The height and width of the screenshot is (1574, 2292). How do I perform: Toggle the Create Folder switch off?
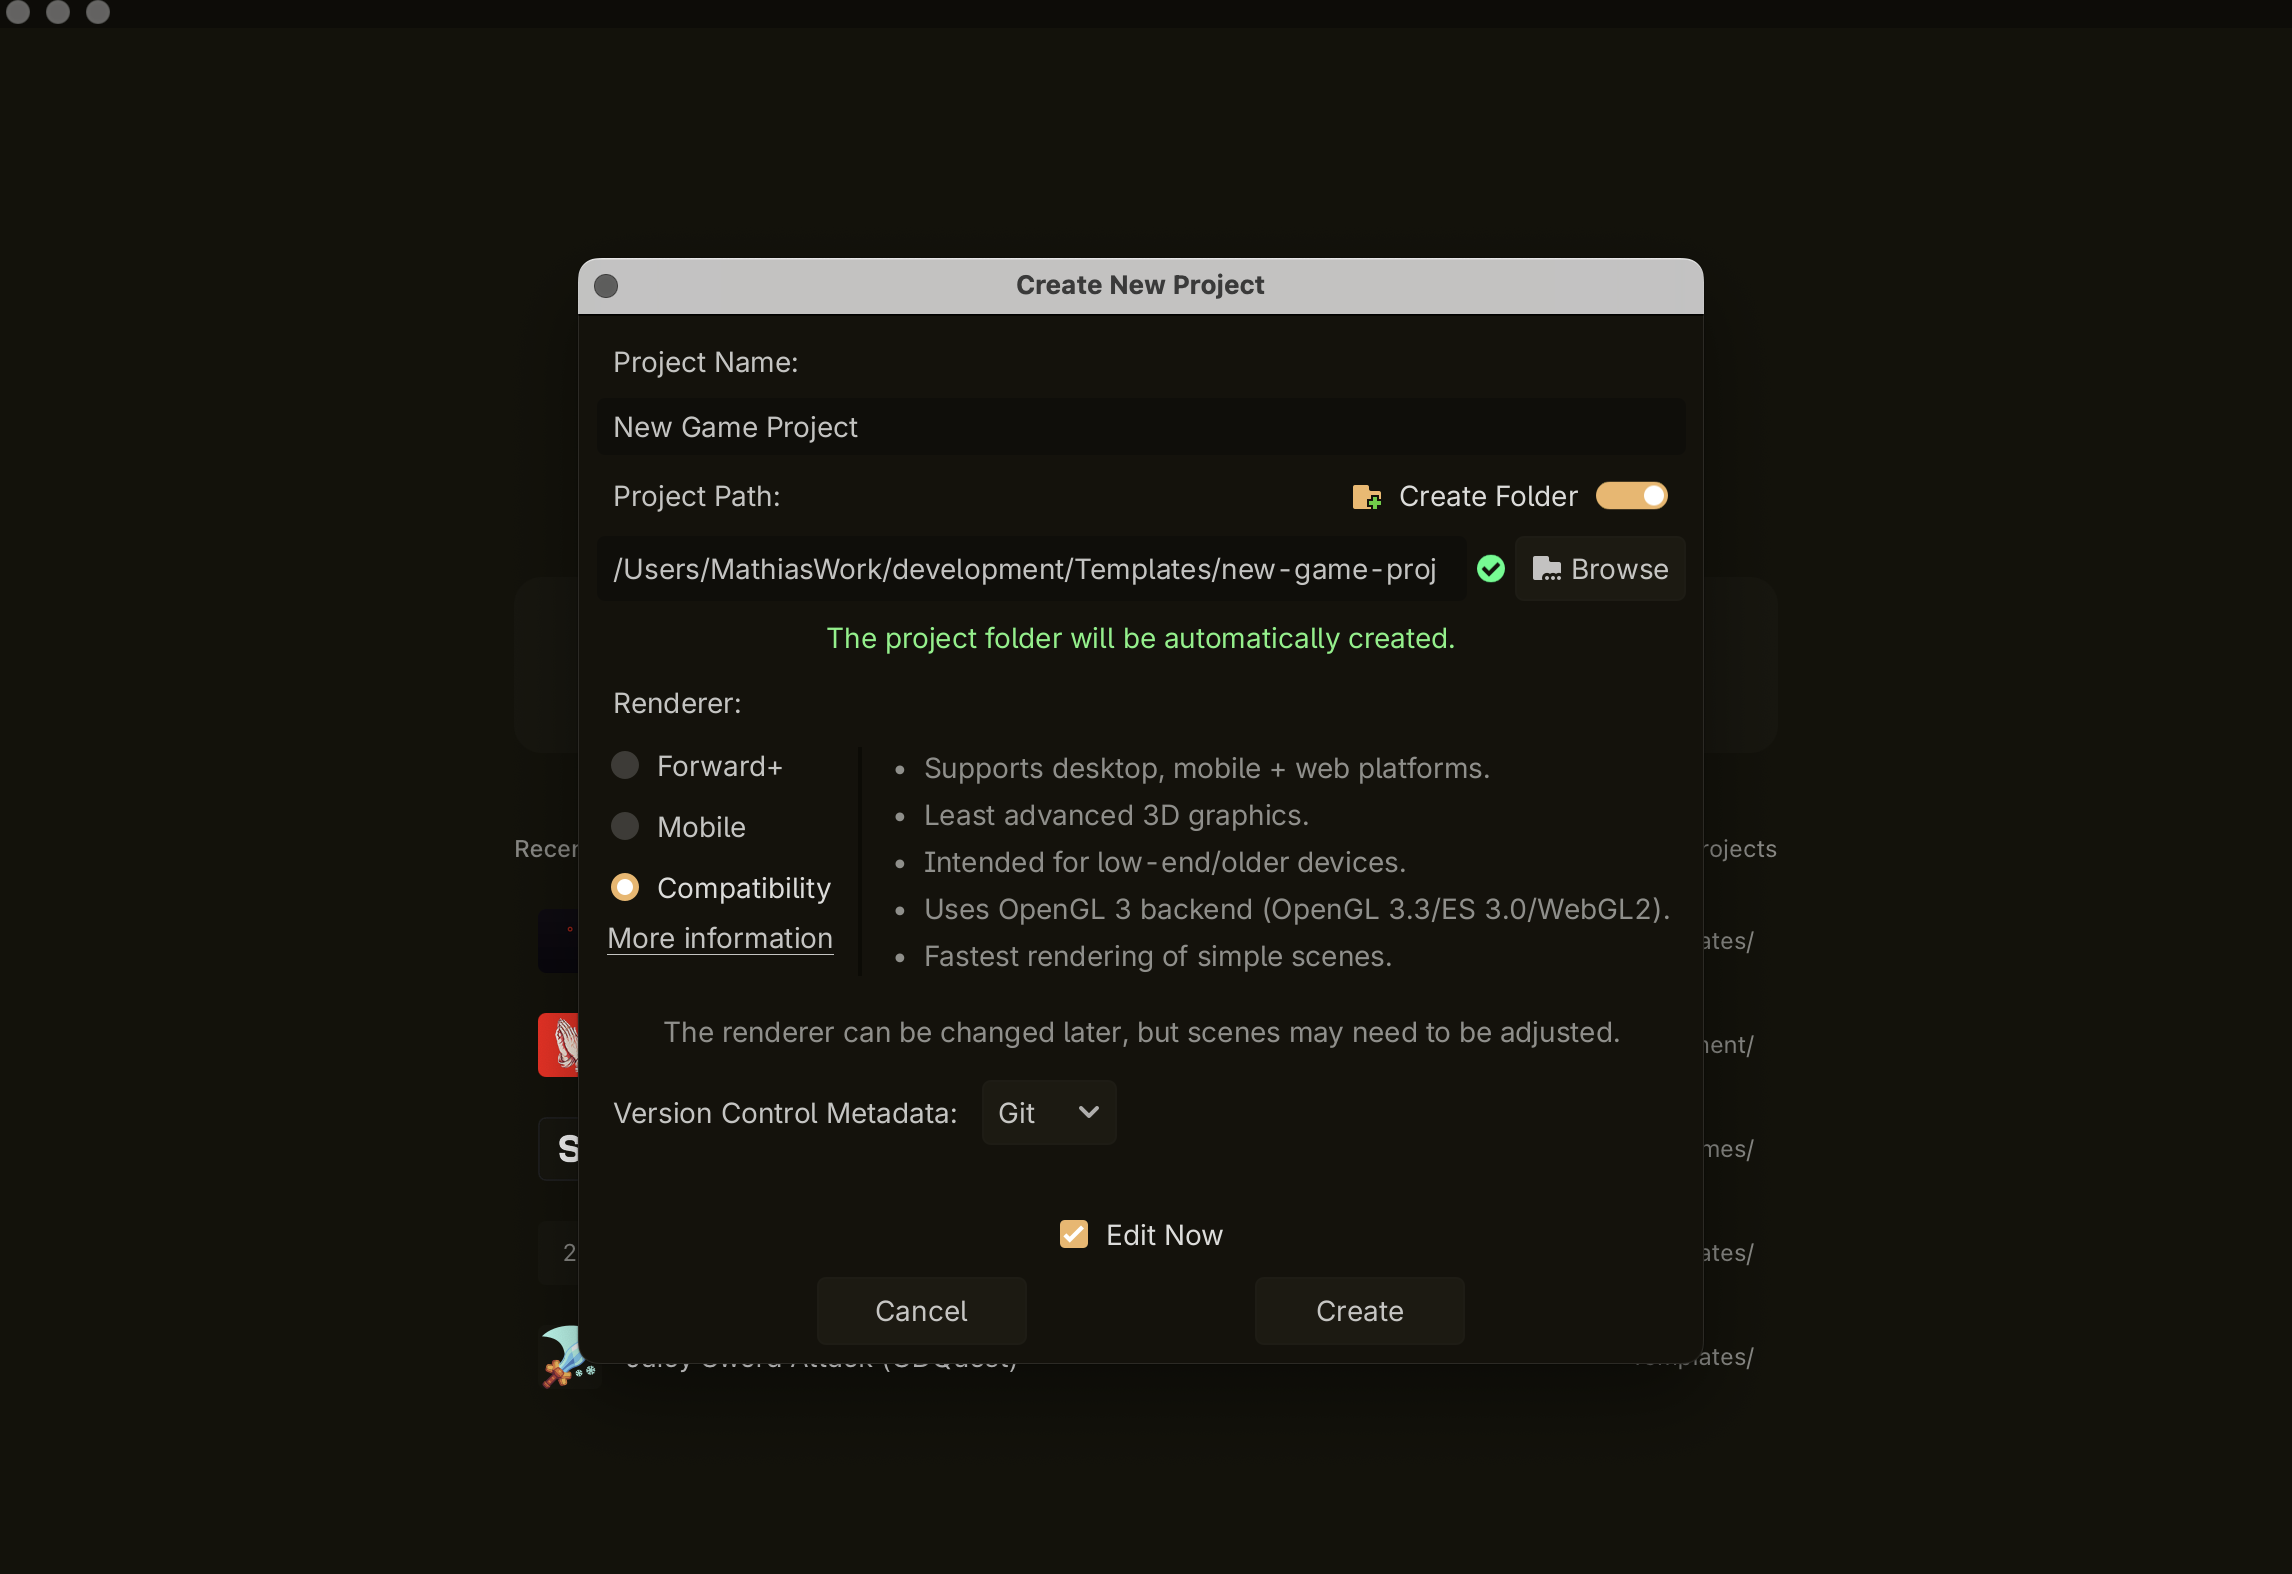1631,496
